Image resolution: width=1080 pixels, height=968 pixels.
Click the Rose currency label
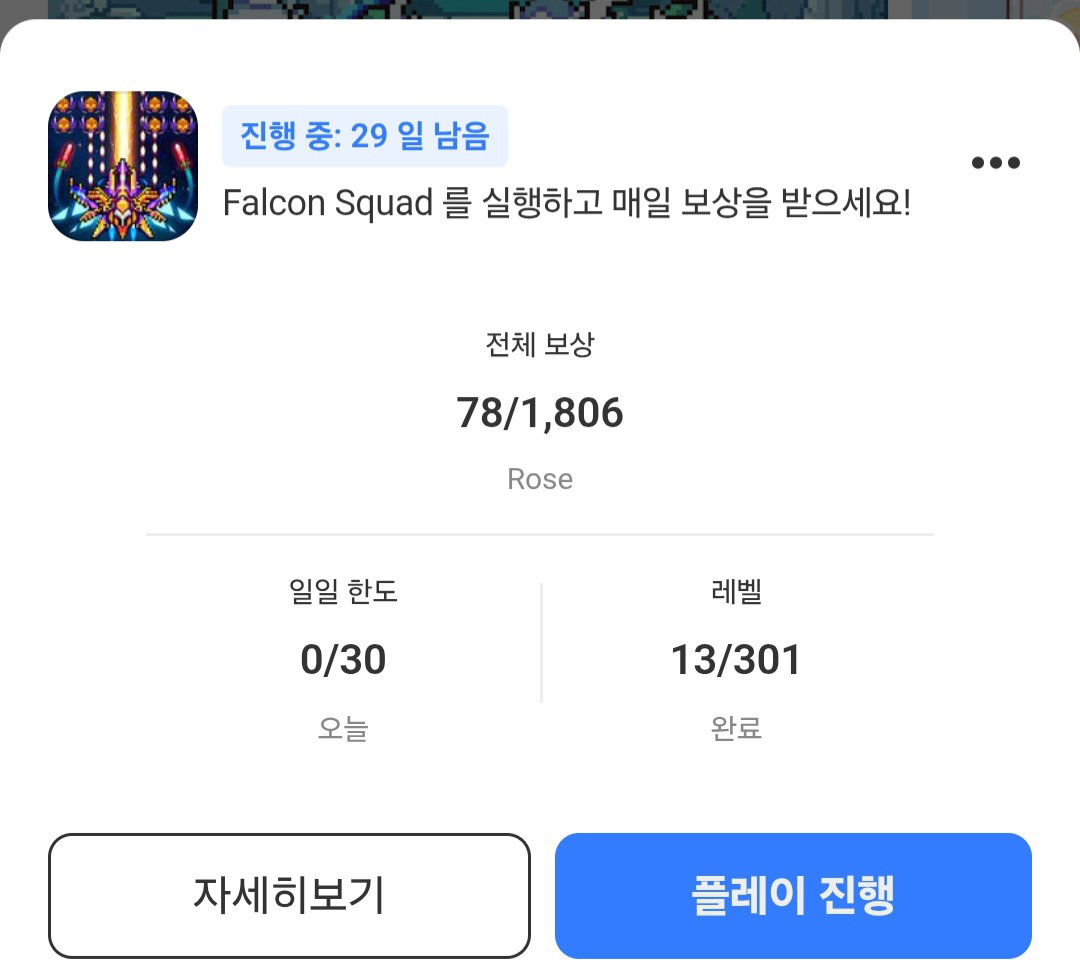click(540, 479)
